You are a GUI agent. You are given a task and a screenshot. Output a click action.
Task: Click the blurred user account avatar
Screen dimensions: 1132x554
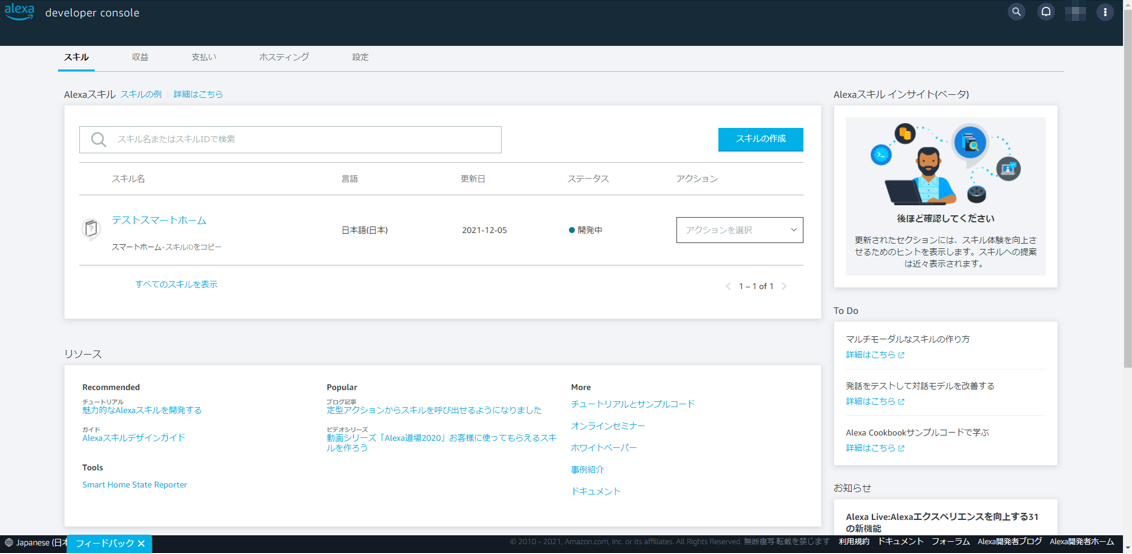1076,12
